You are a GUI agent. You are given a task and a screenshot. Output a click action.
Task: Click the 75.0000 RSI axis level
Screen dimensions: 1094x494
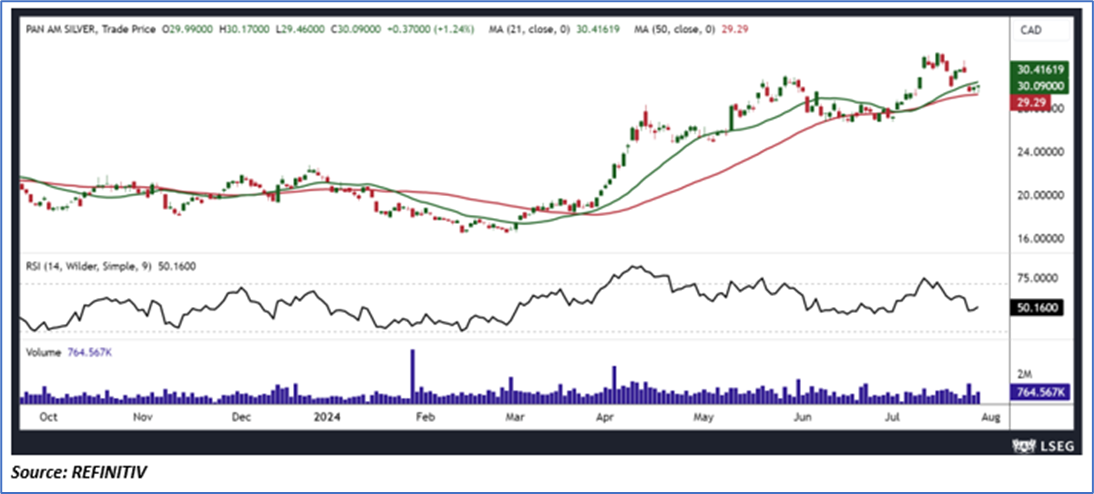[1035, 278]
